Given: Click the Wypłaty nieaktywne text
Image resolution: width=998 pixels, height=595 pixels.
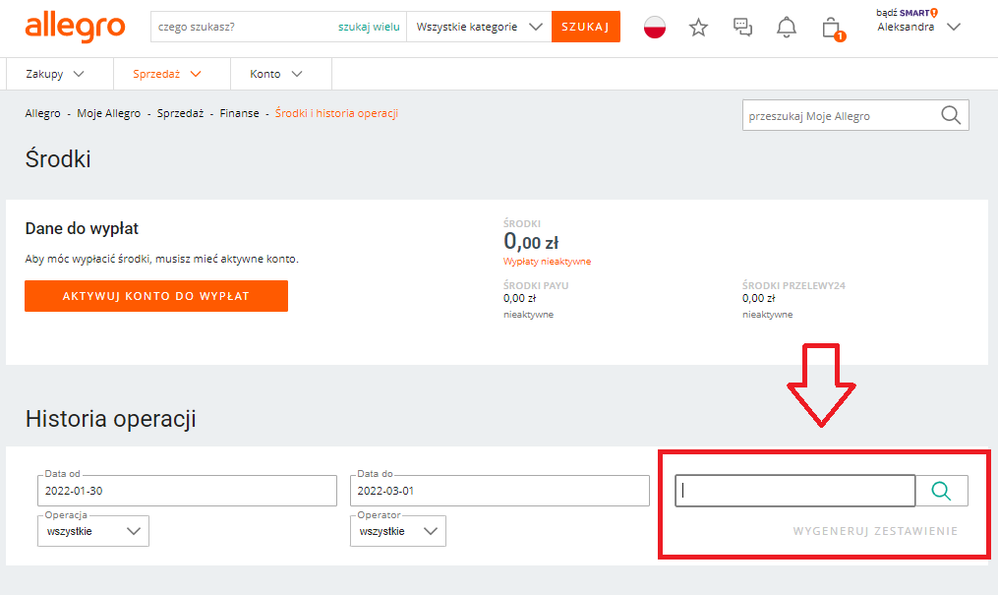Looking at the screenshot, I should point(547,262).
